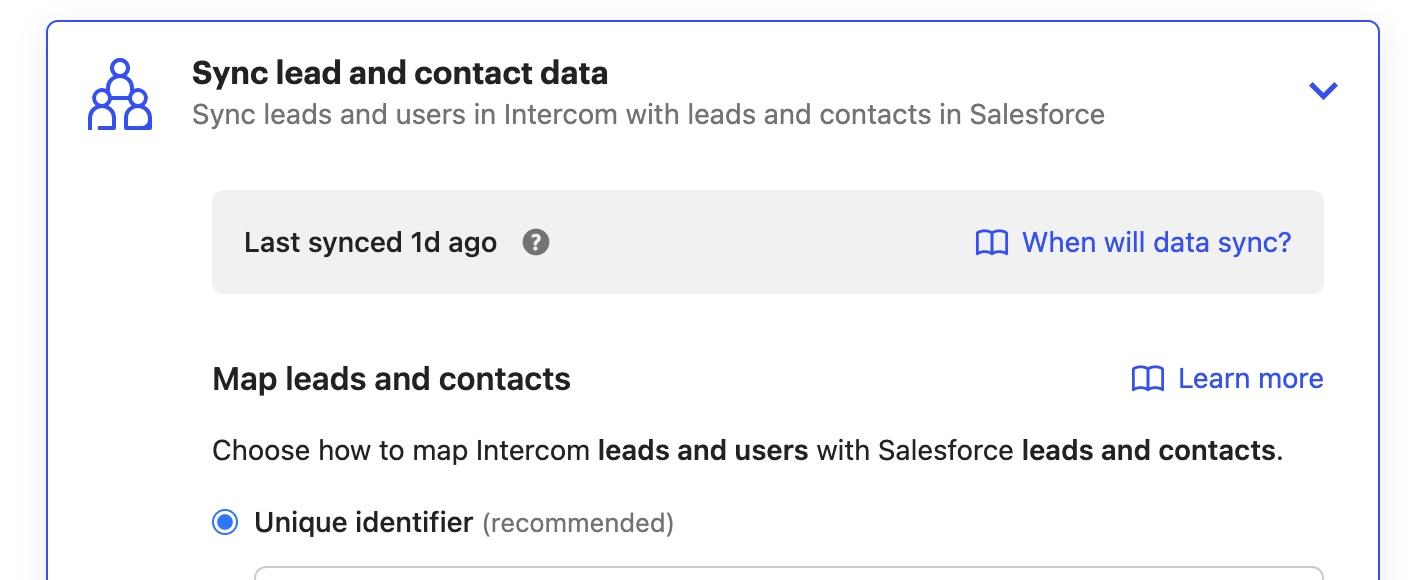
Task: Click the word Salesforce in the subtitle
Action: (1037, 114)
